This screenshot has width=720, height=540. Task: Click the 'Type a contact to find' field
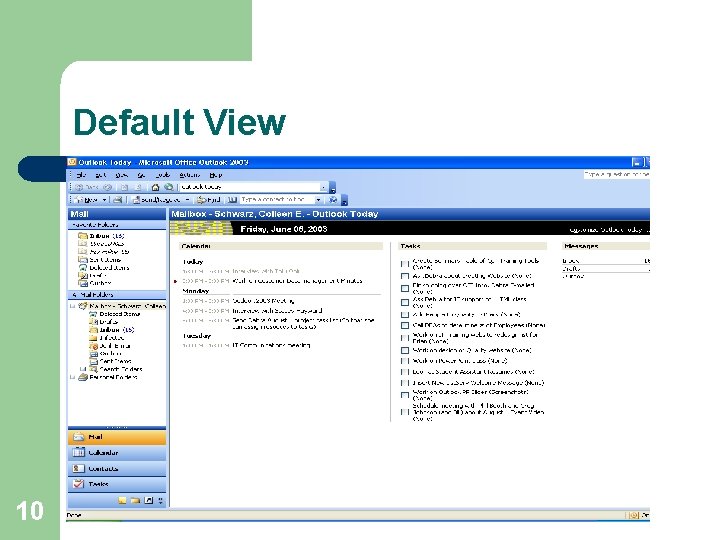pyautogui.click(x=277, y=200)
